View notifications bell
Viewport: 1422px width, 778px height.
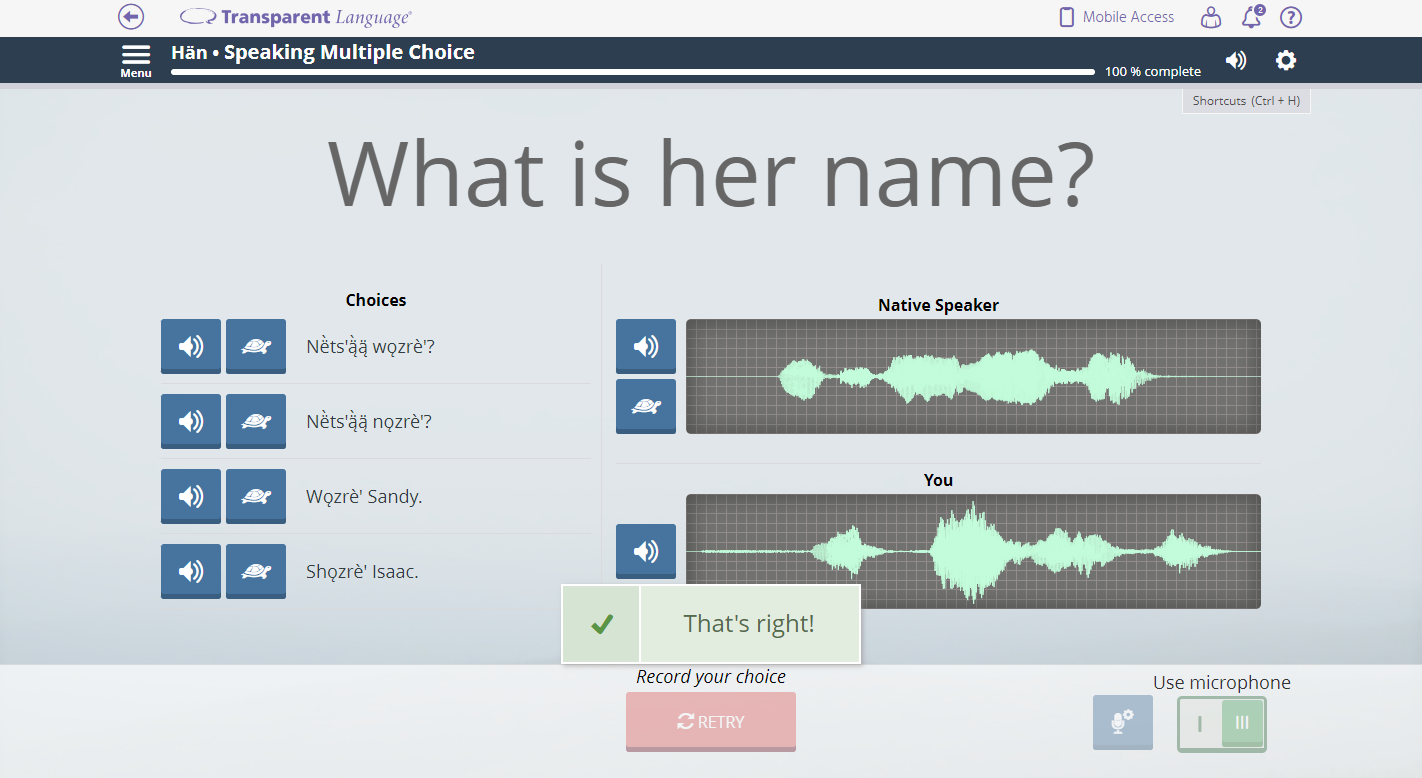(1251, 17)
